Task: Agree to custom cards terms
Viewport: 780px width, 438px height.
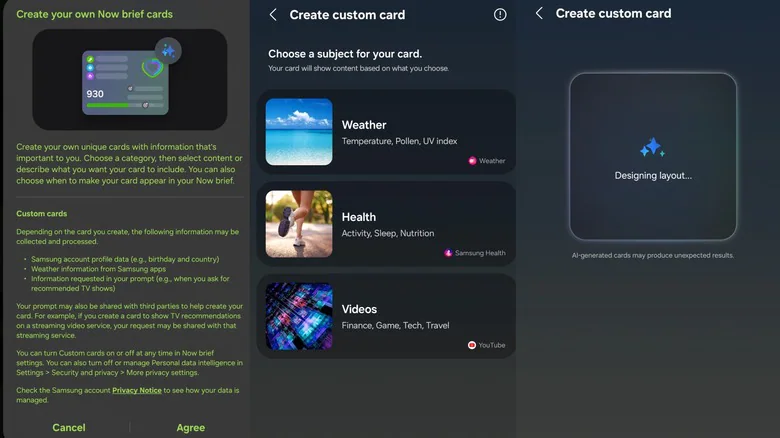Action: pos(191,428)
